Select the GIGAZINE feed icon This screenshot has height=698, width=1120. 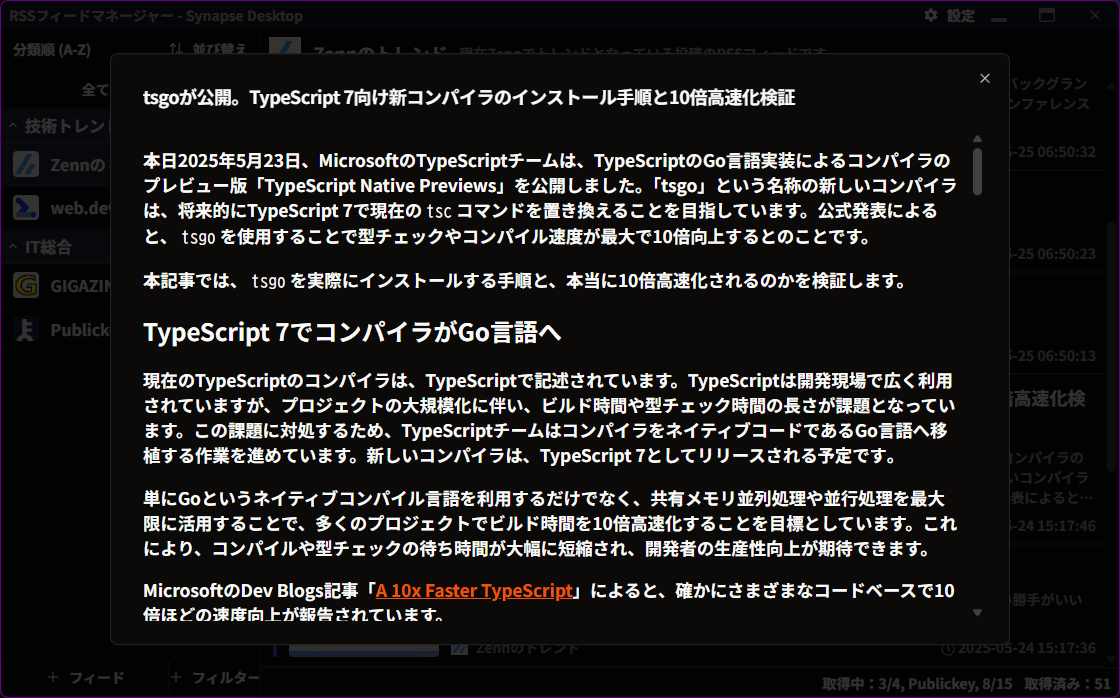26,287
